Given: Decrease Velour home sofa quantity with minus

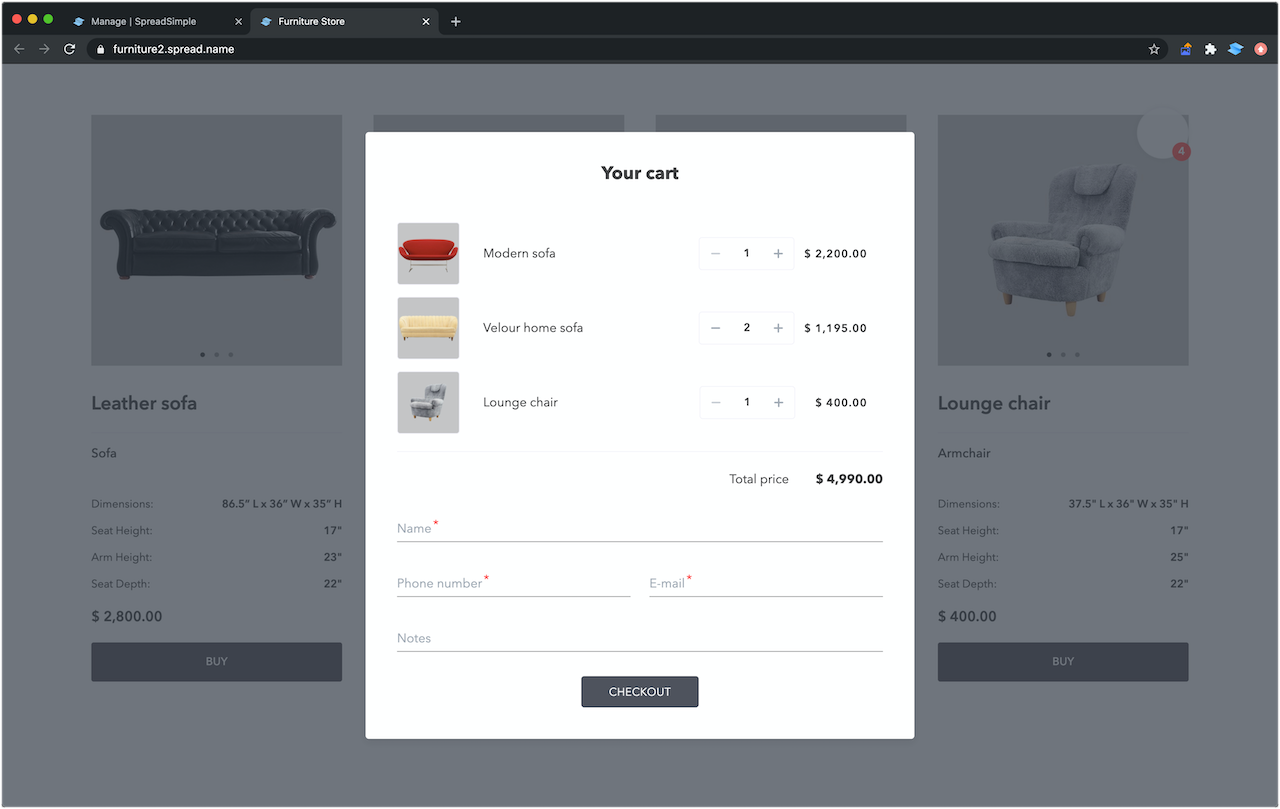Looking at the screenshot, I should click(x=715, y=327).
